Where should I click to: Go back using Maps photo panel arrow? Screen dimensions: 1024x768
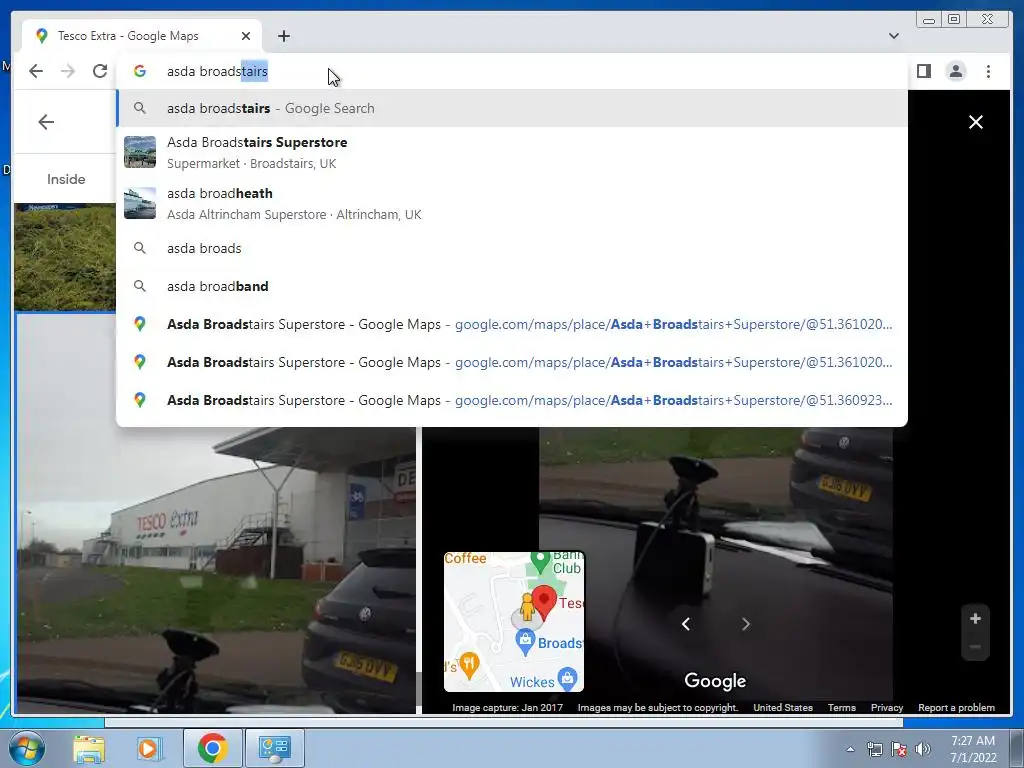(x=46, y=121)
